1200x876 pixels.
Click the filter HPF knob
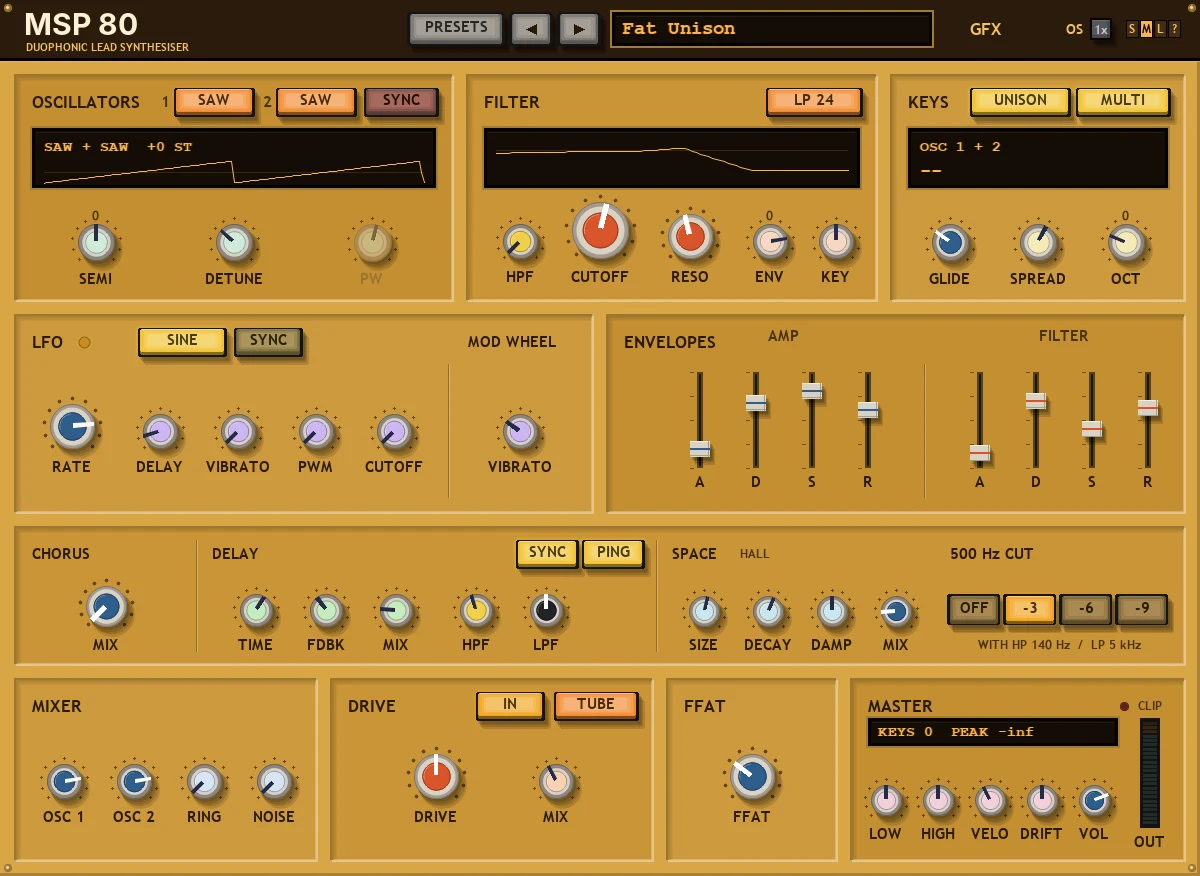click(521, 242)
